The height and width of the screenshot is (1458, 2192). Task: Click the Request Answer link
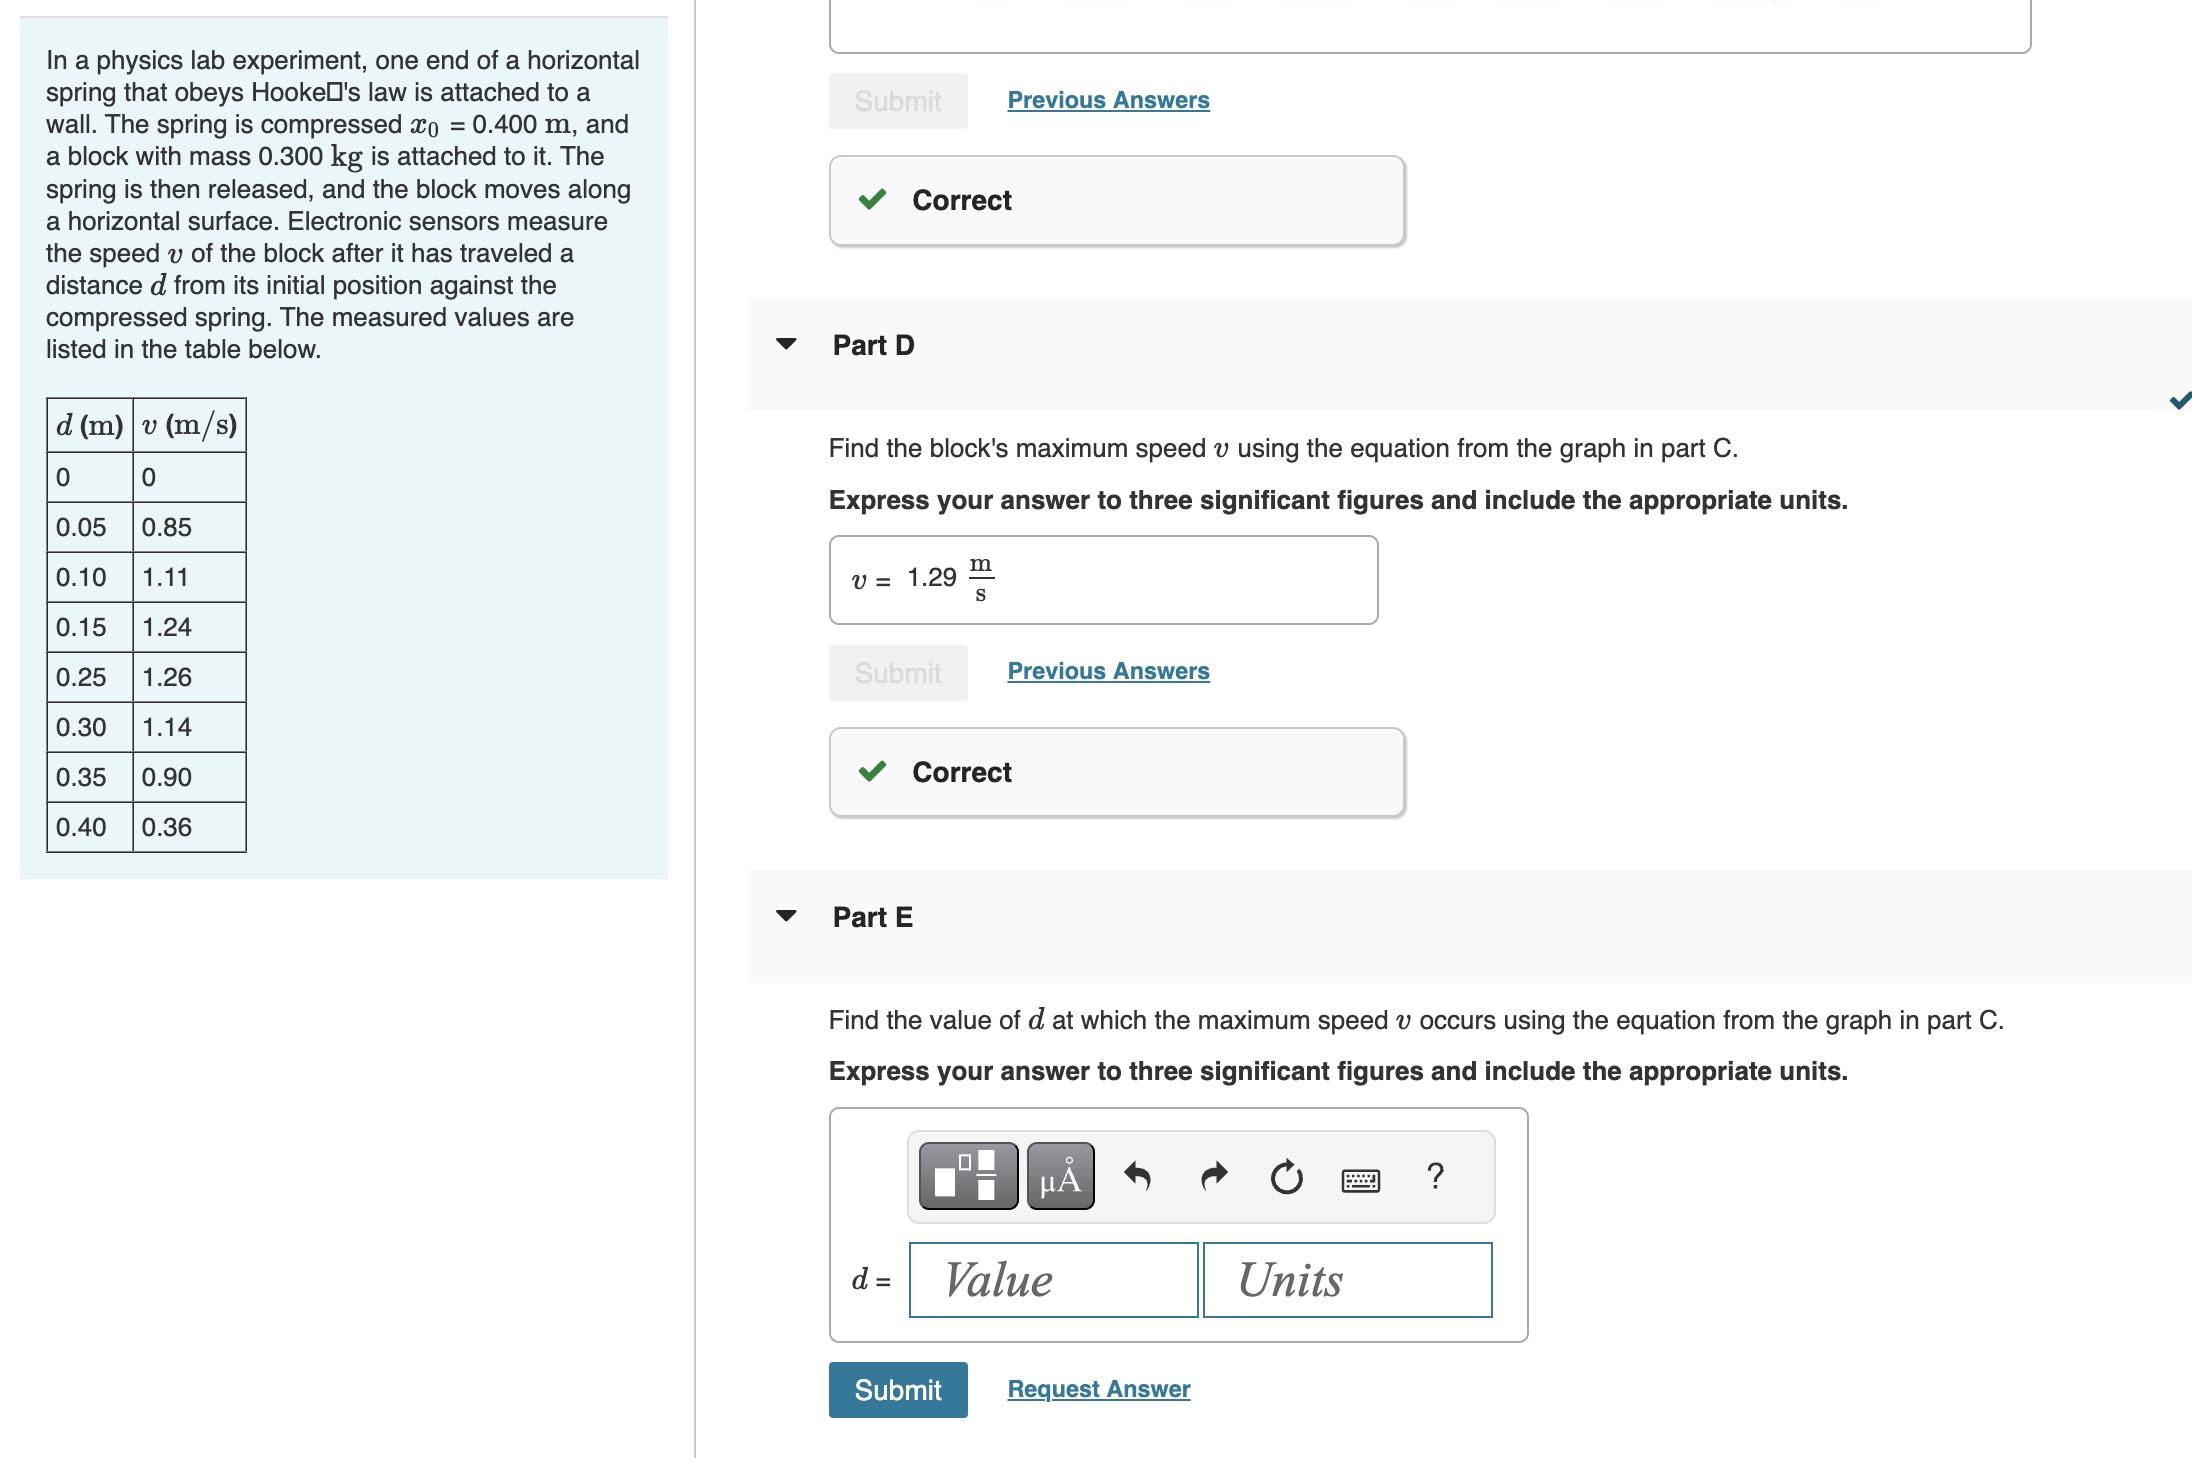coord(1097,1388)
